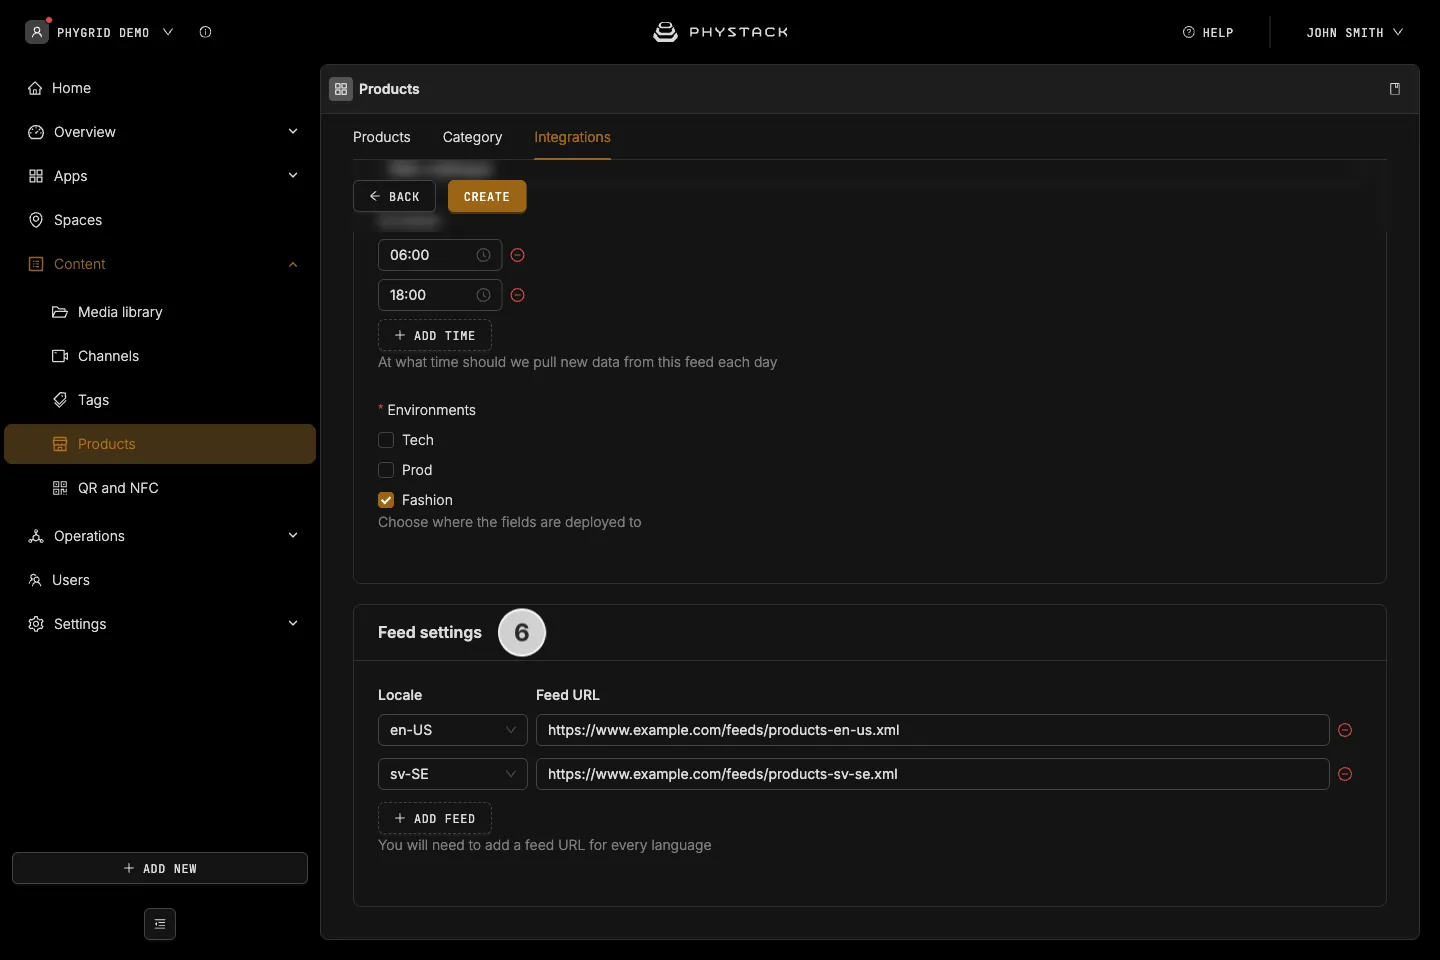
Task: Open Tags section
Action: click(x=160, y=400)
